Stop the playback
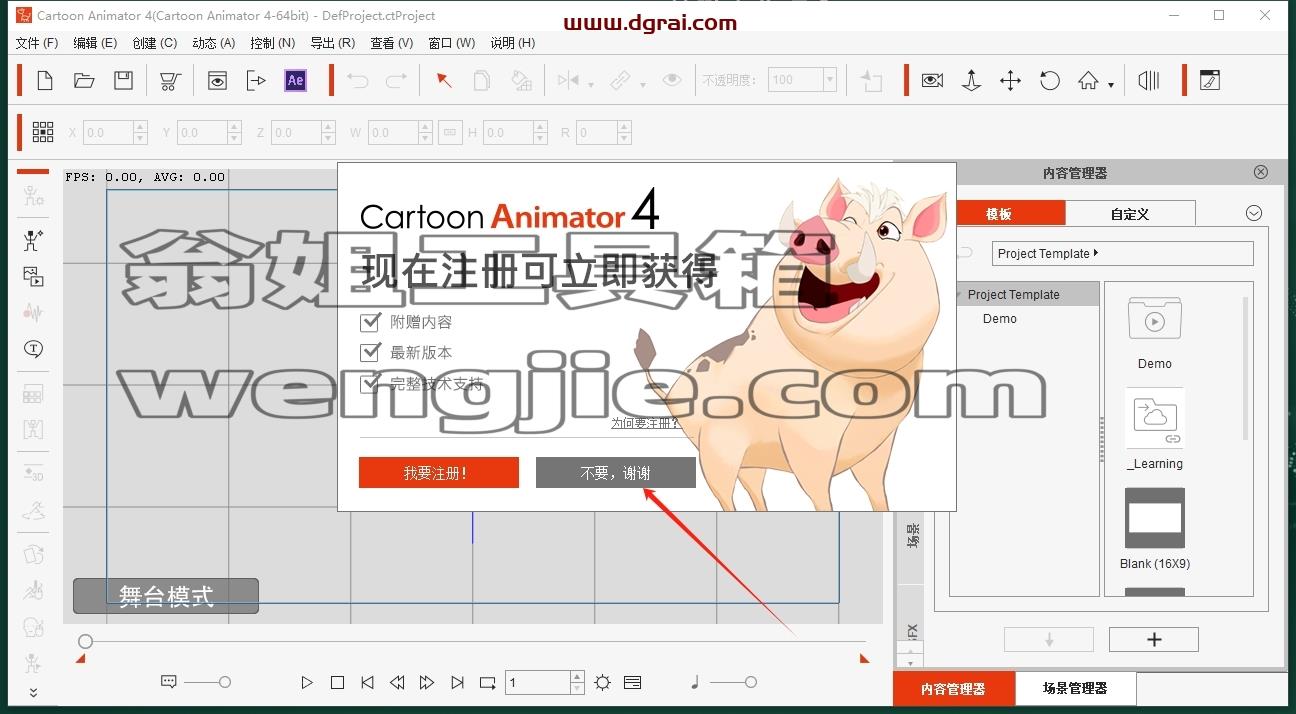The width and height of the screenshot is (1296, 714). point(337,682)
